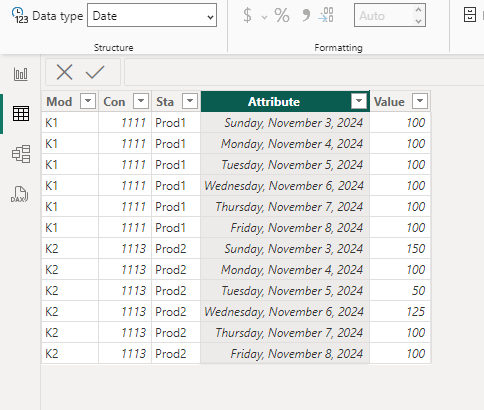Viewport: 484px width, 410px height.
Task: Click K2 Sunday, November 3, 2024 cell
Action: 285,249
